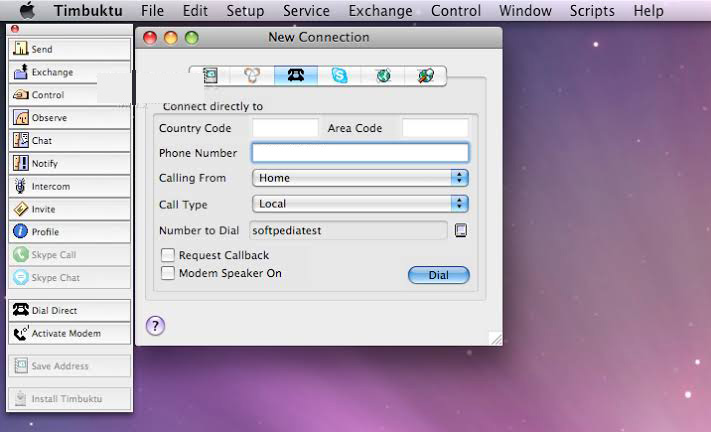Screen dimensions: 711x432
Task: Click the Send button in sidebar
Action: click(69, 49)
